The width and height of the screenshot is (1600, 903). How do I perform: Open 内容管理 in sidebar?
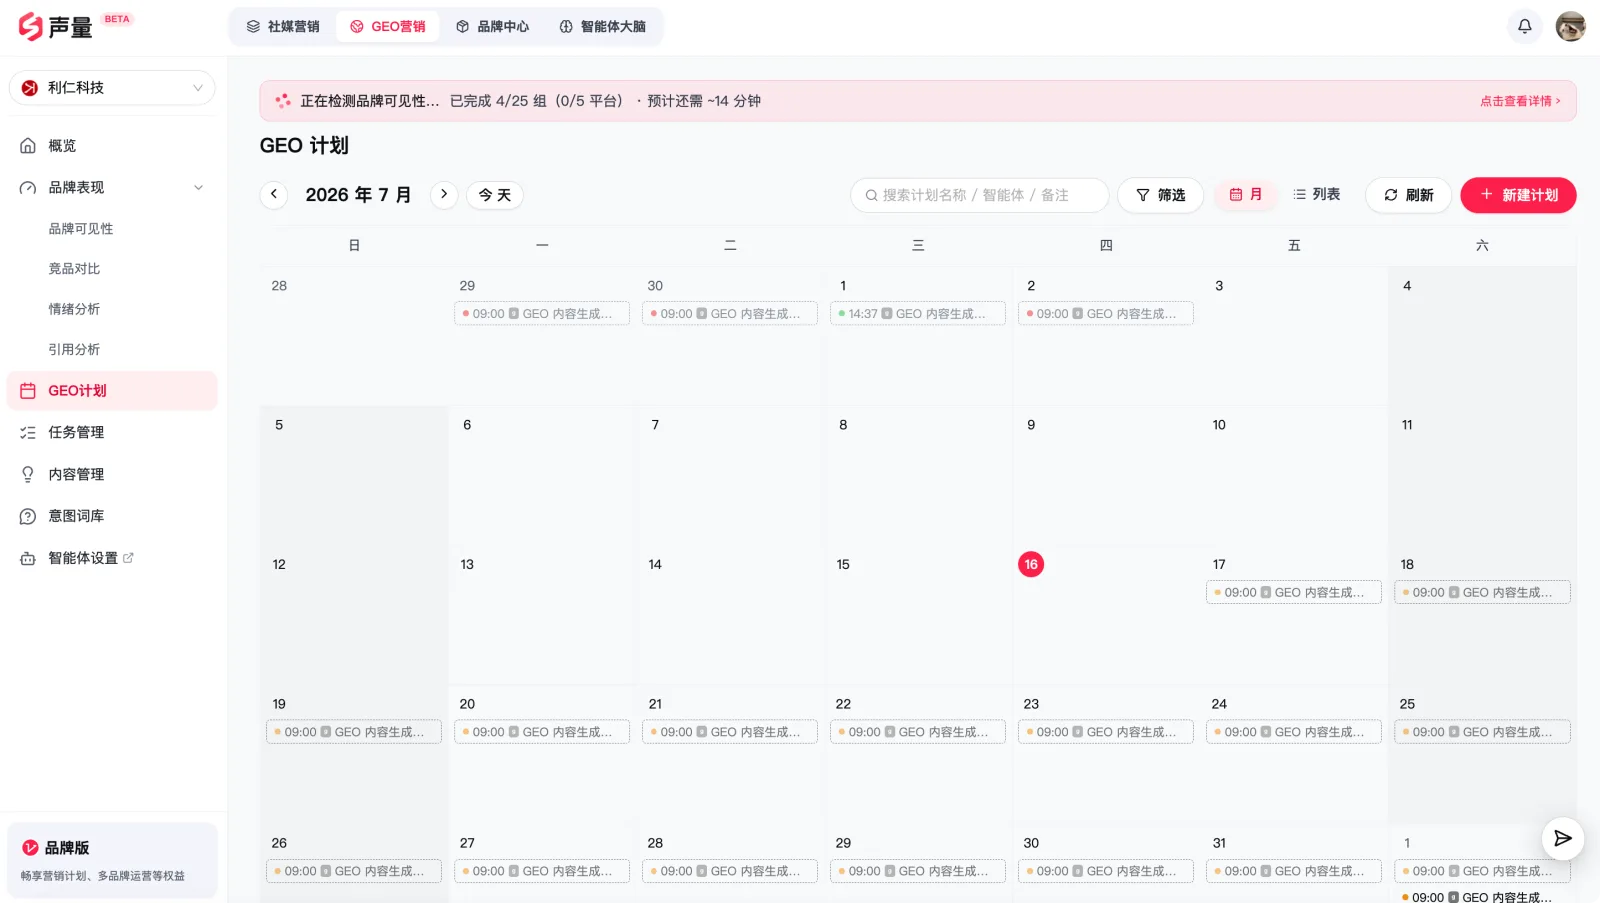pos(112,474)
